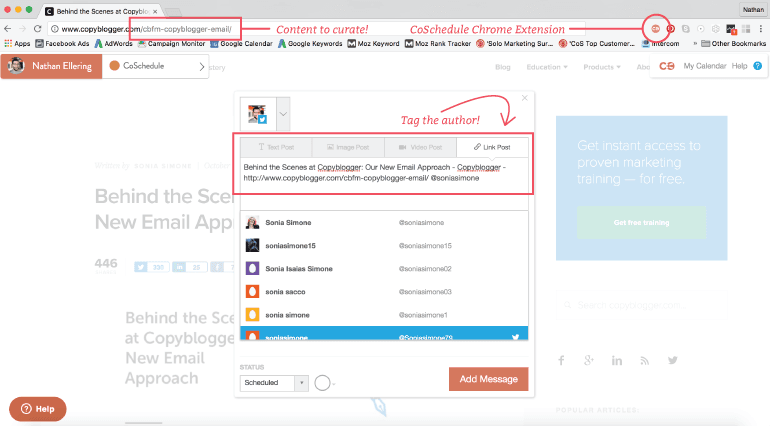Open the Scheduled status dropdown
Viewport: 770px width, 426px height.
pyautogui.click(x=274, y=383)
